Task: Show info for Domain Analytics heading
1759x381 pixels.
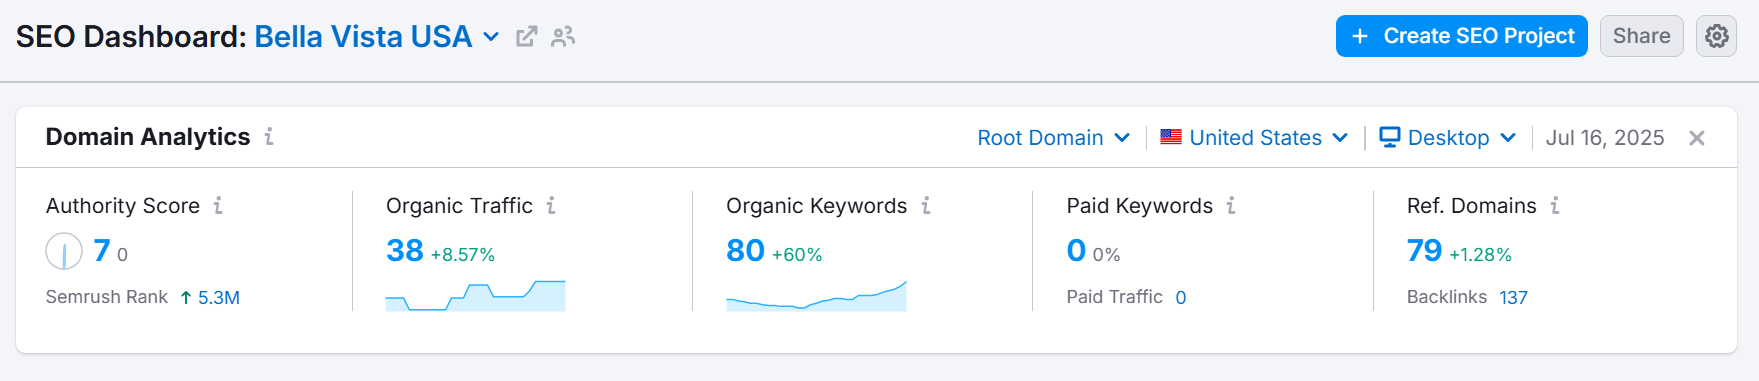Action: click(x=269, y=136)
